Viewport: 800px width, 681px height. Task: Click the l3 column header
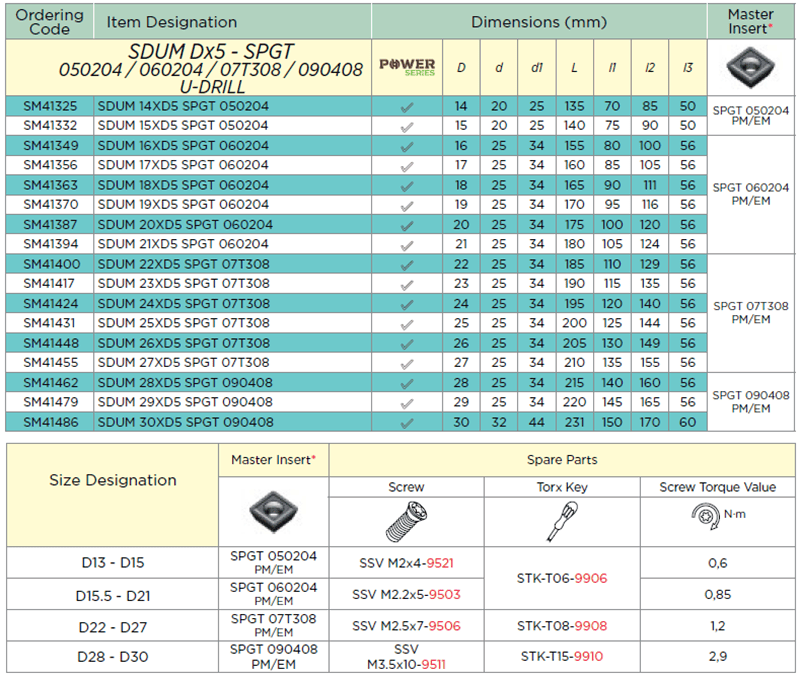click(688, 67)
